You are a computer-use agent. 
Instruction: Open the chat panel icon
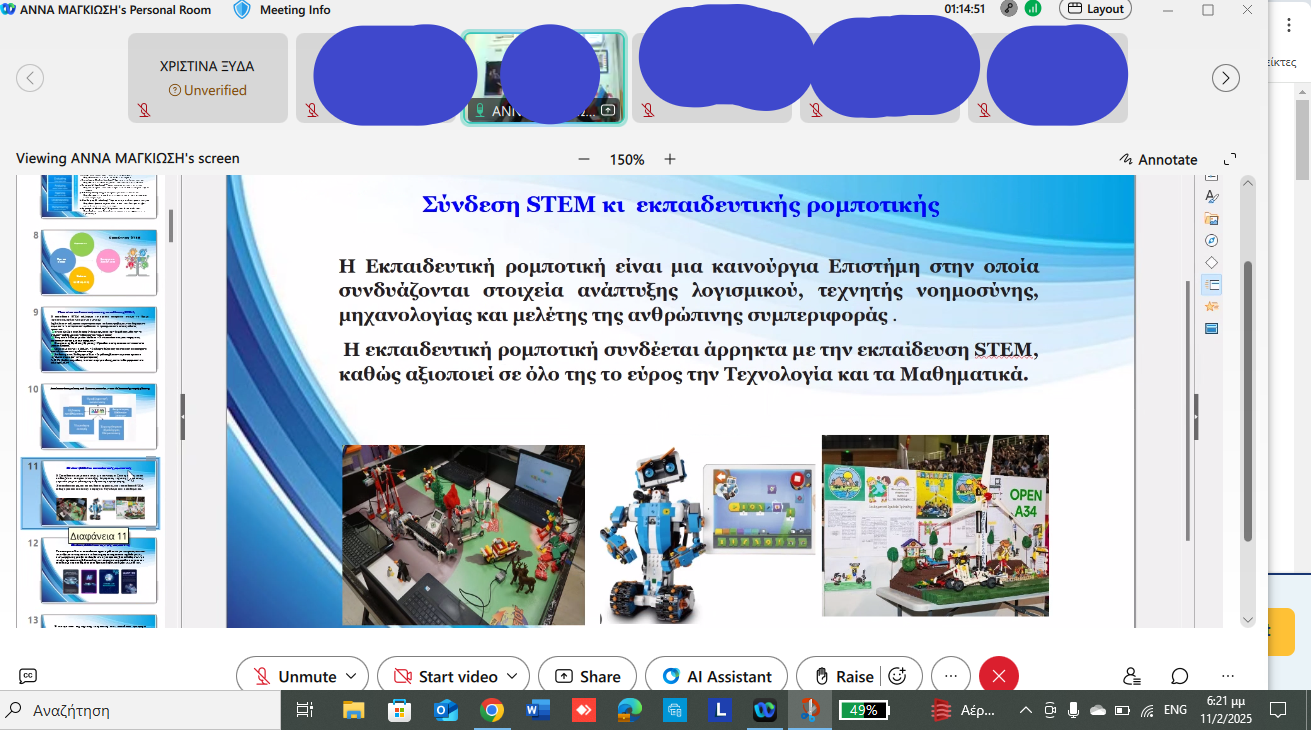click(1180, 676)
